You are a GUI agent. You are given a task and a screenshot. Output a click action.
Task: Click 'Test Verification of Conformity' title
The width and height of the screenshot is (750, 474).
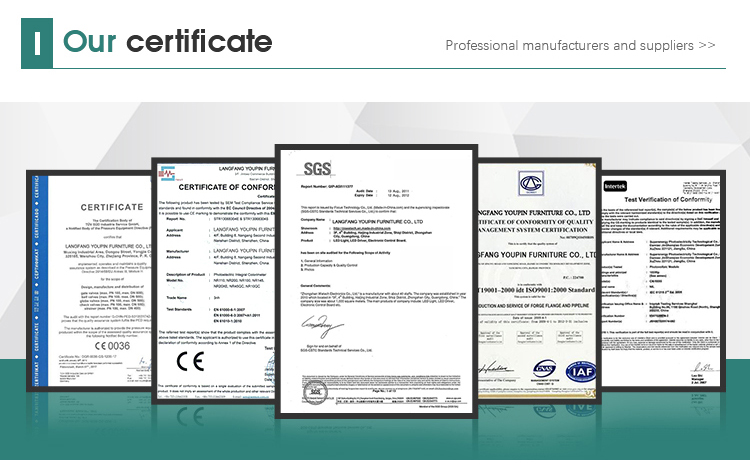(x=668, y=199)
